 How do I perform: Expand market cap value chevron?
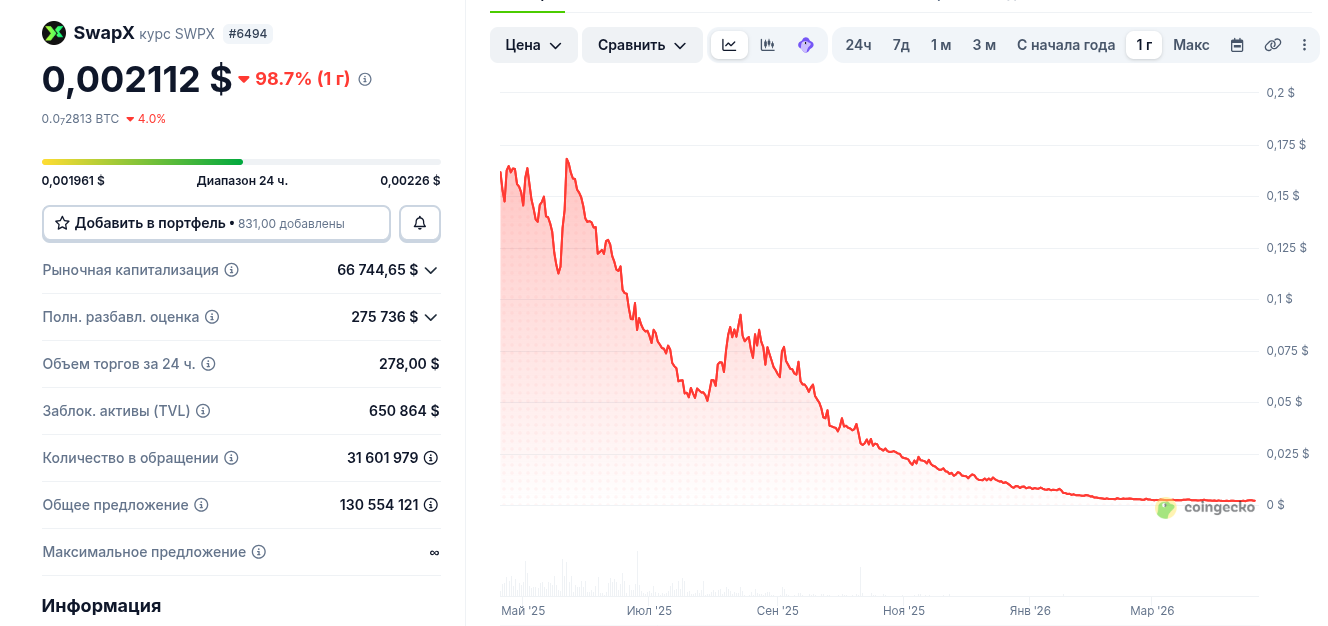pos(431,270)
